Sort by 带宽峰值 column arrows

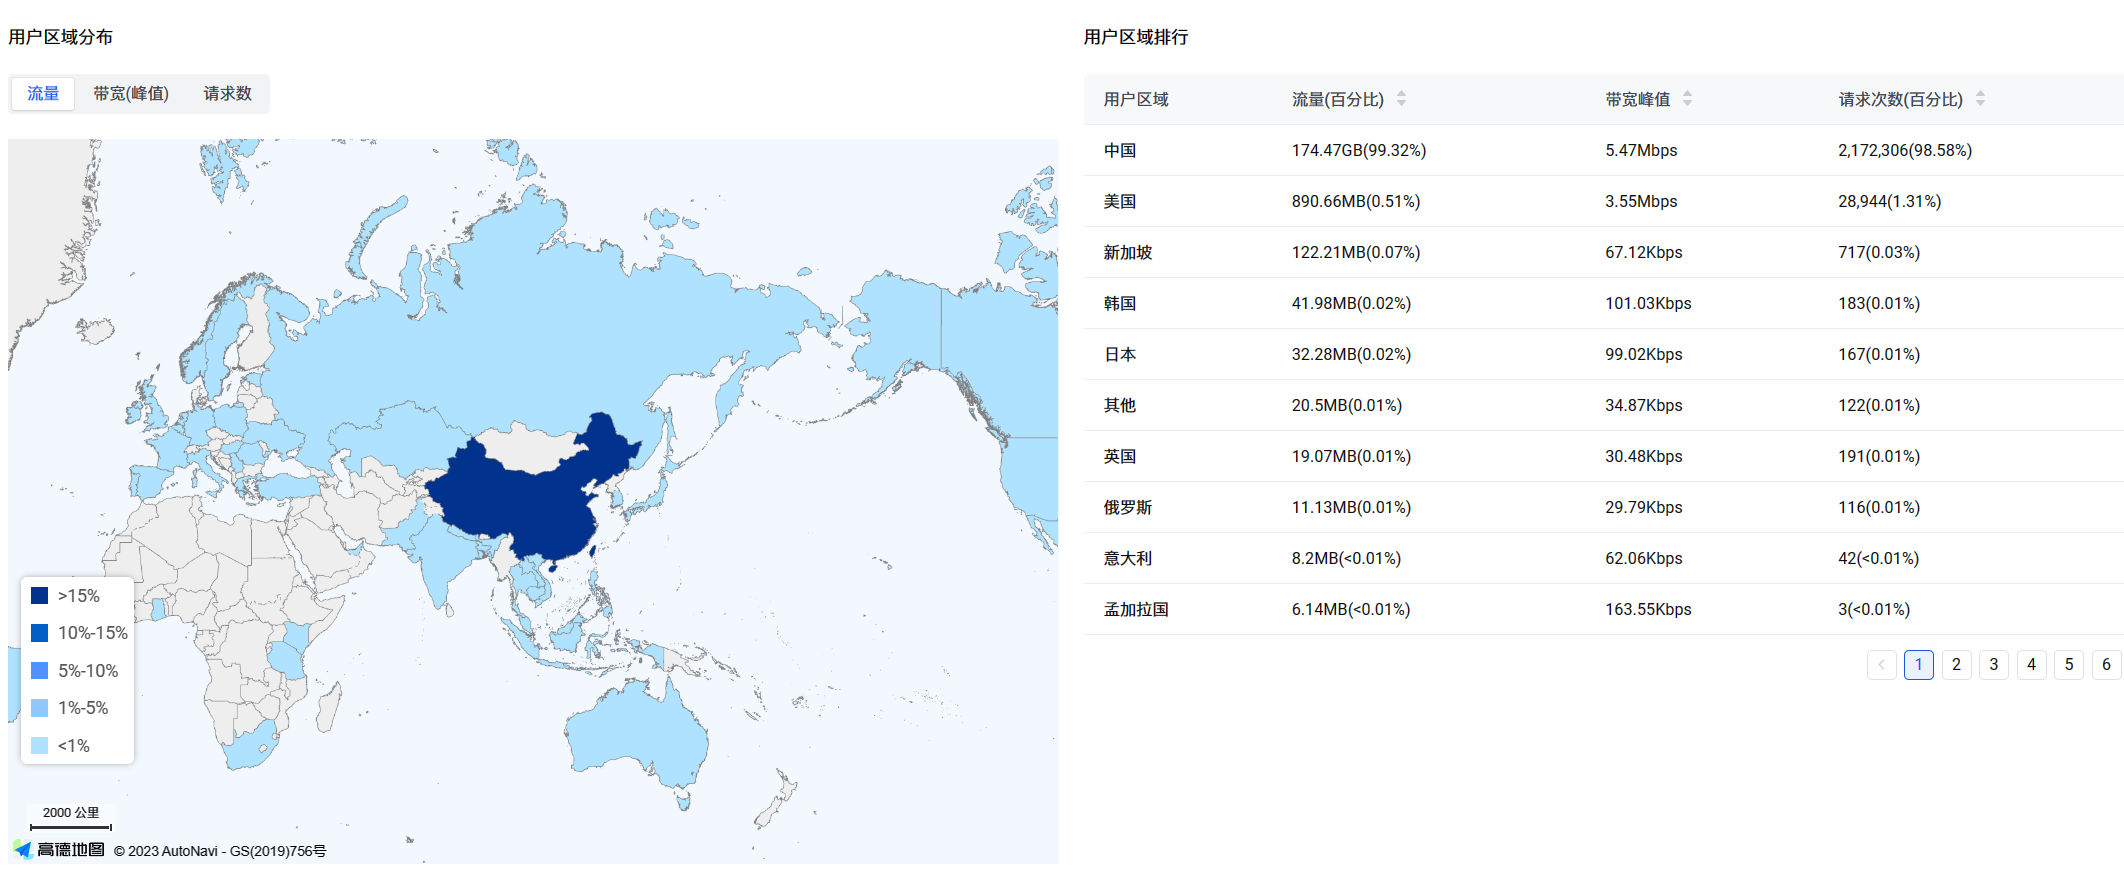[1687, 98]
